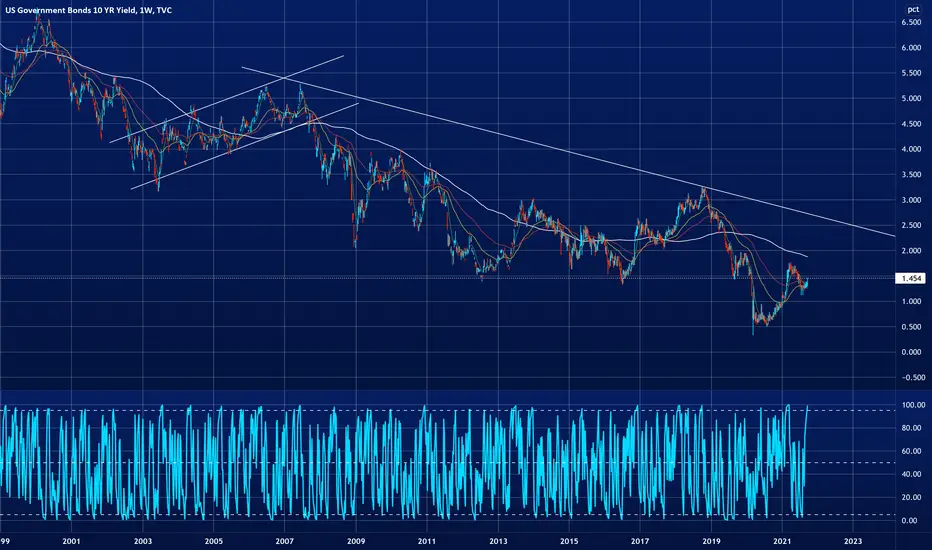Image resolution: width=932 pixels, height=550 pixels.
Task: Click the 60.00 oscillator scale label
Action: (x=913, y=451)
